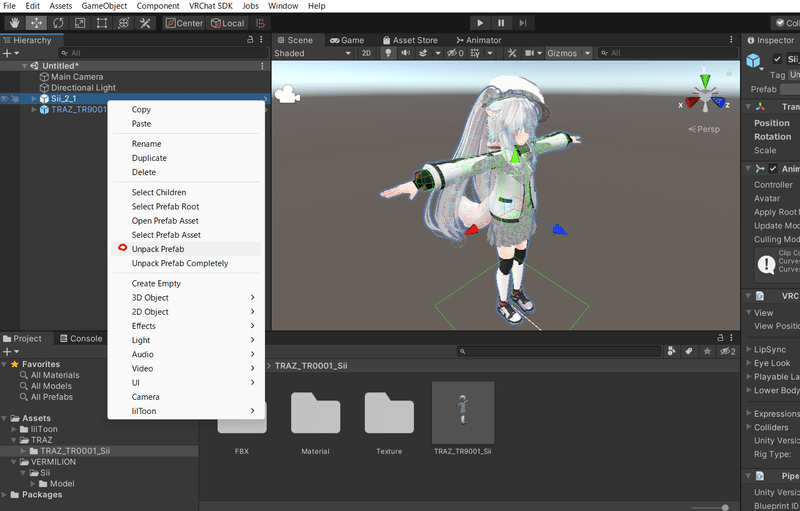The image size is (800, 511).
Task: Open scene component tools icon
Action: [x=512, y=53]
